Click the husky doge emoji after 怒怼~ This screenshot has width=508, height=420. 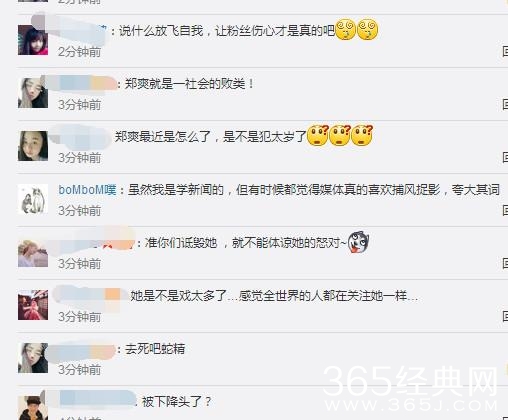click(x=358, y=241)
